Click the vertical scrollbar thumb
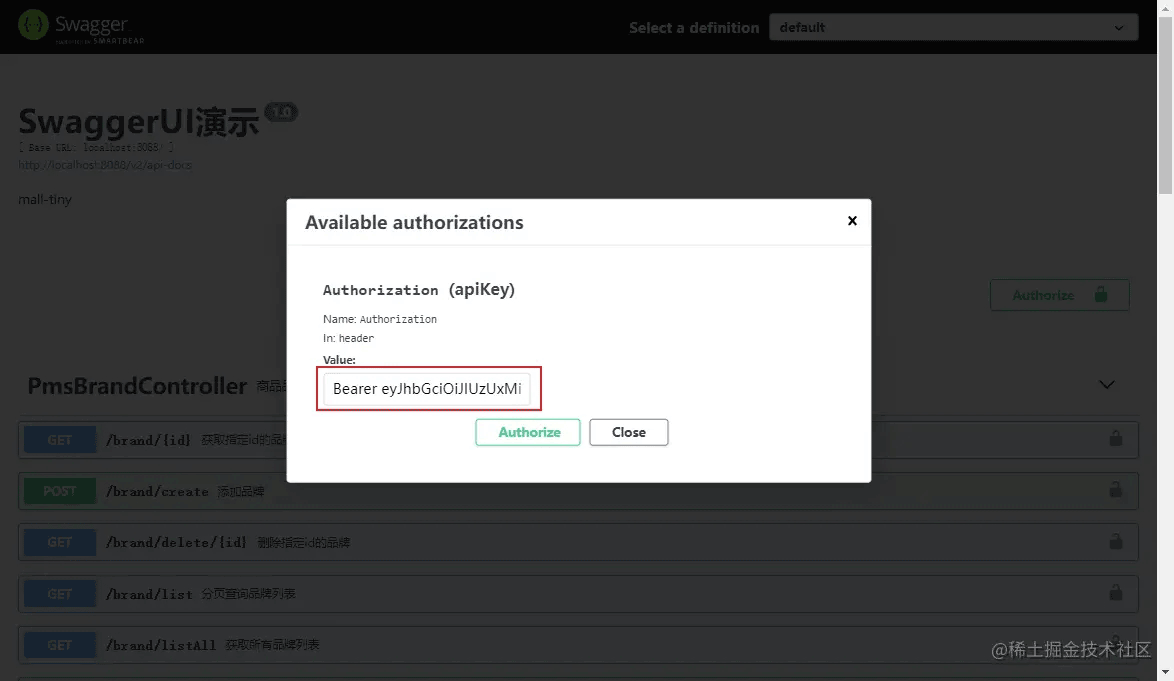1174x681 pixels. pos(1166,105)
